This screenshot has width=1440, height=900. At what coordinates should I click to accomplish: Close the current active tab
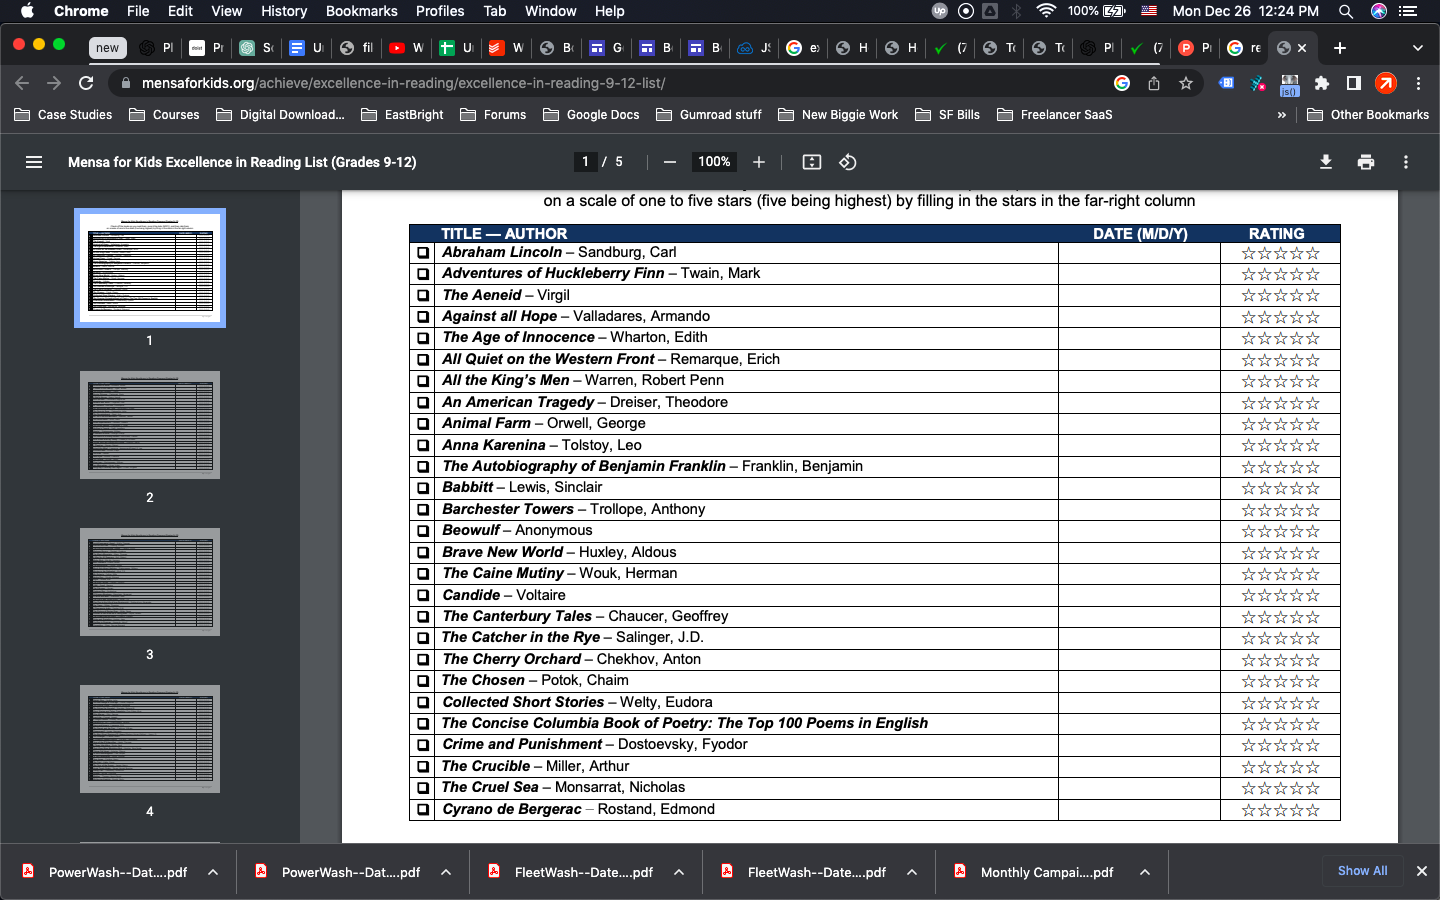coord(1302,48)
